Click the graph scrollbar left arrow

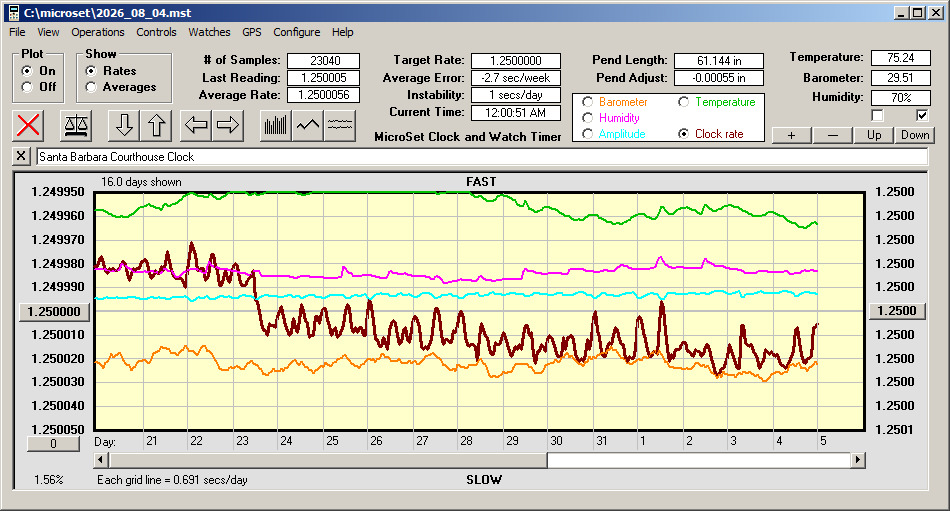point(101,460)
